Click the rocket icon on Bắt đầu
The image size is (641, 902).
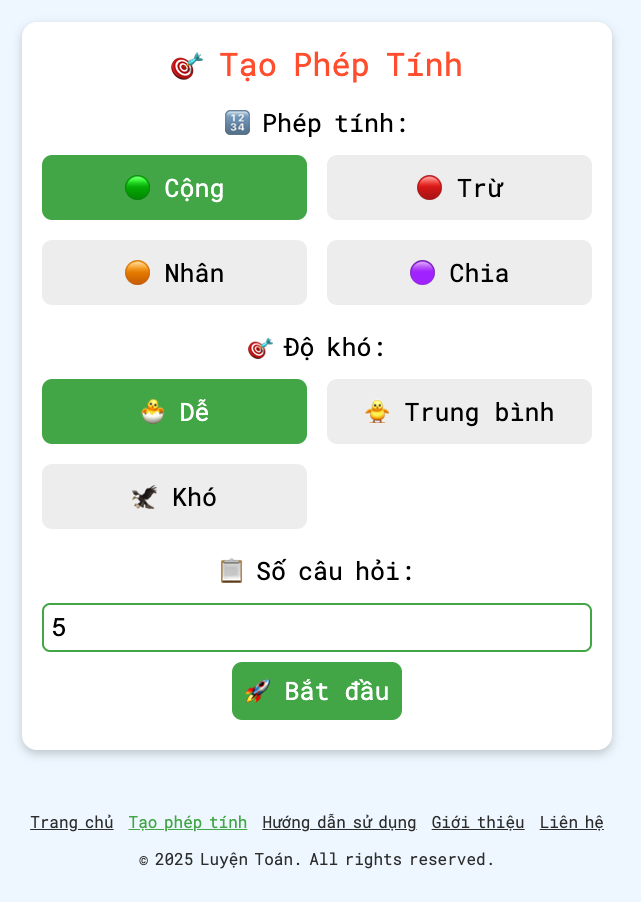(258, 691)
